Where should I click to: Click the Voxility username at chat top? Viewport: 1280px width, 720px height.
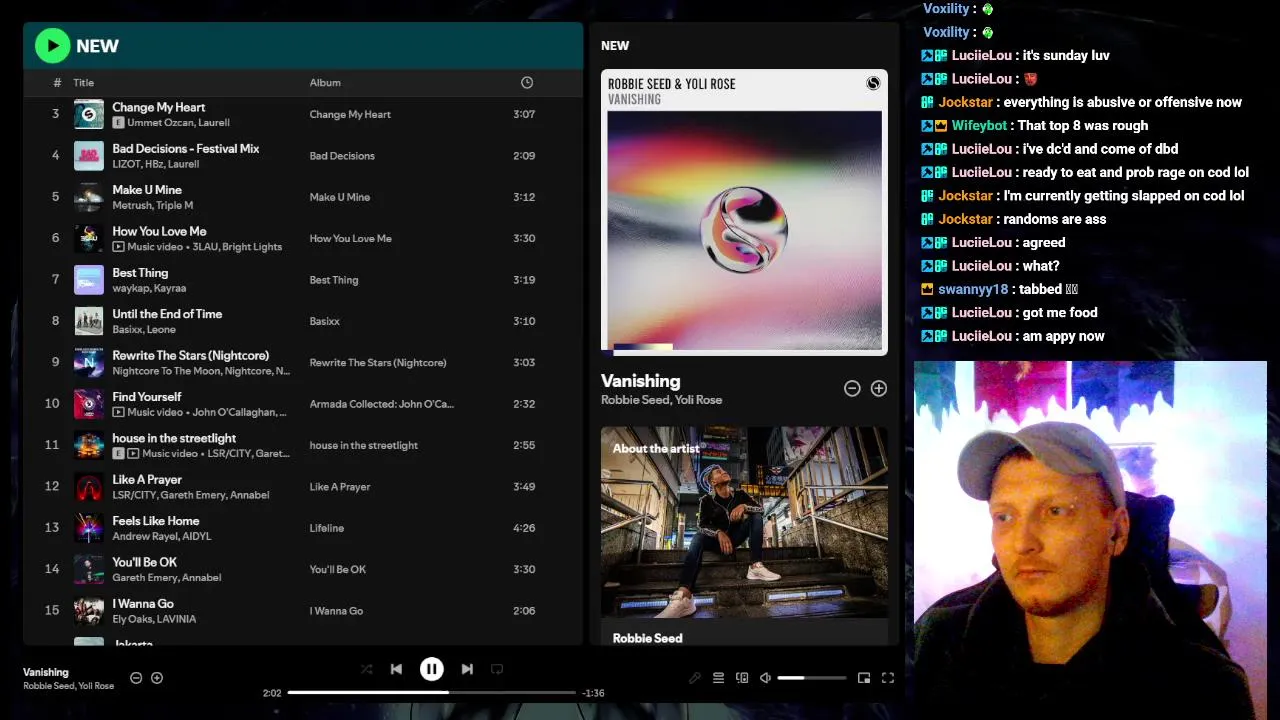tap(946, 9)
